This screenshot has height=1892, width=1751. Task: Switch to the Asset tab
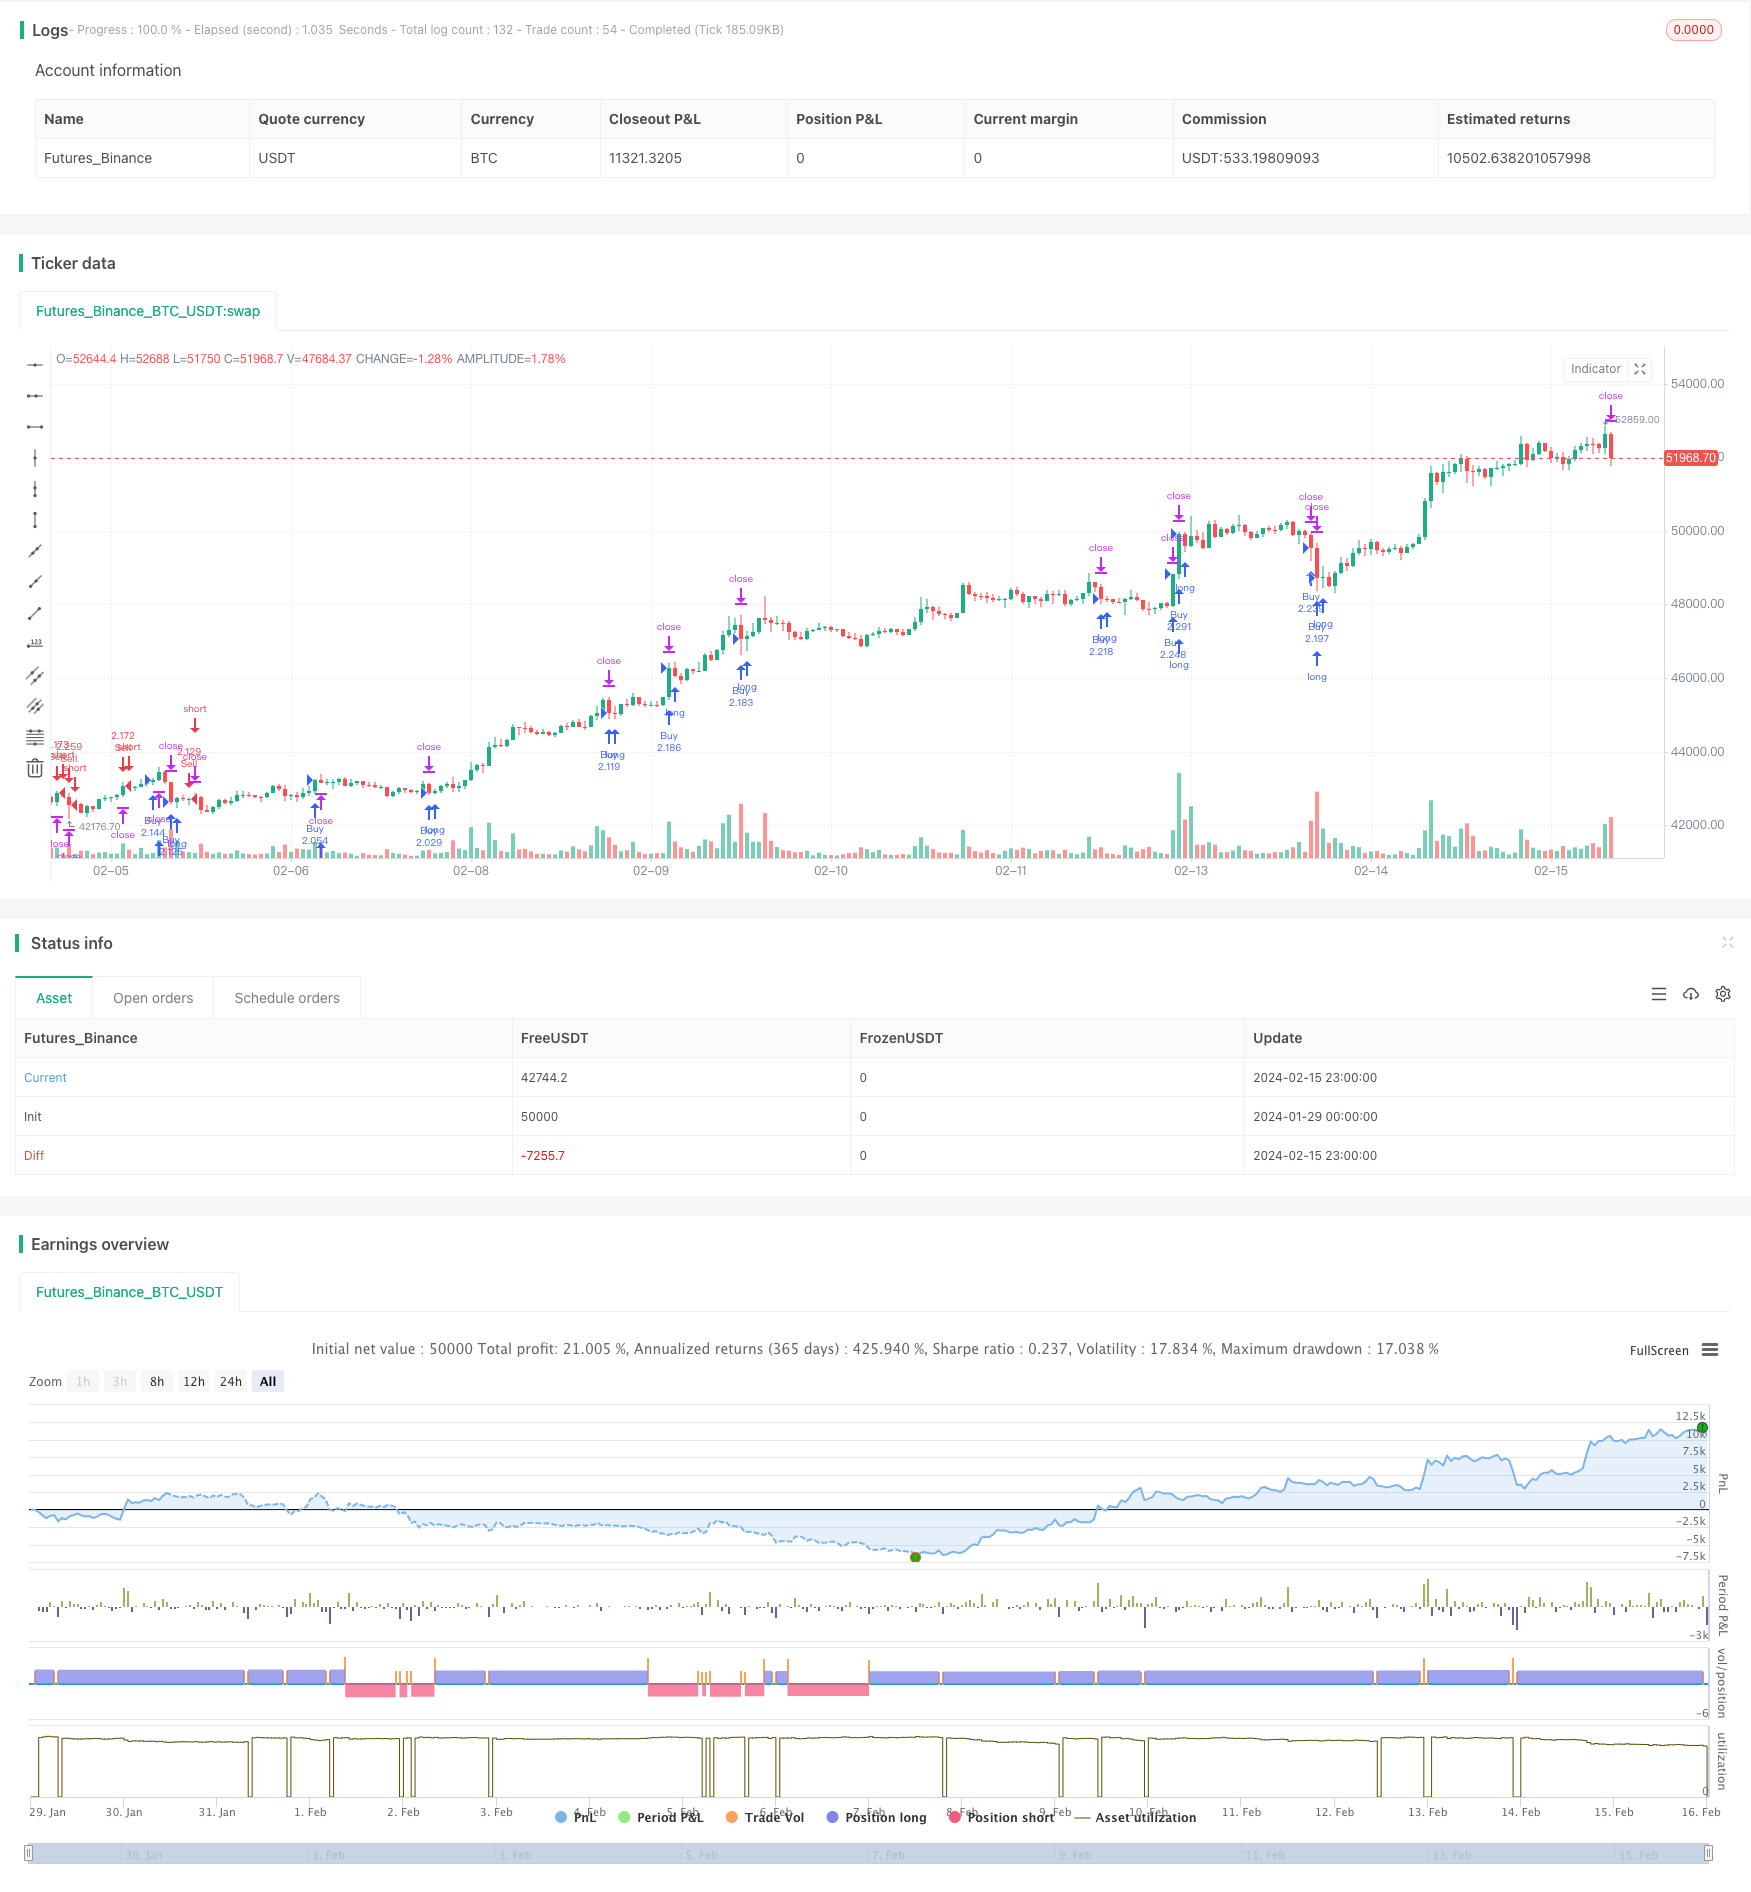[x=54, y=998]
